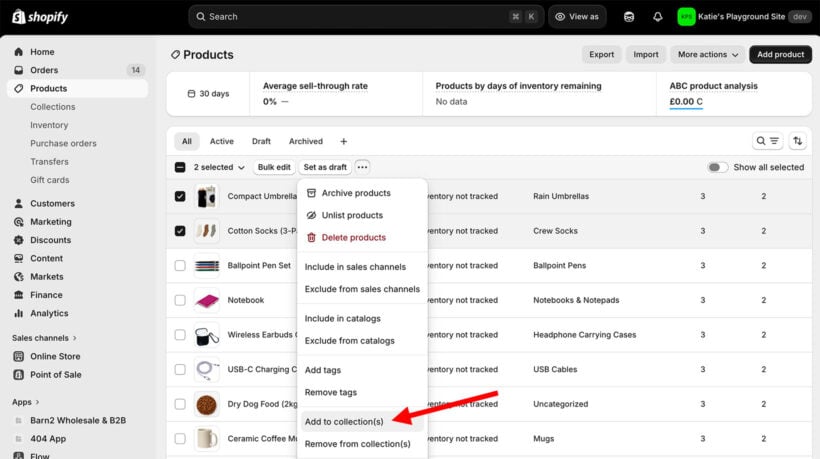Check the Notebook row checkbox

180,300
